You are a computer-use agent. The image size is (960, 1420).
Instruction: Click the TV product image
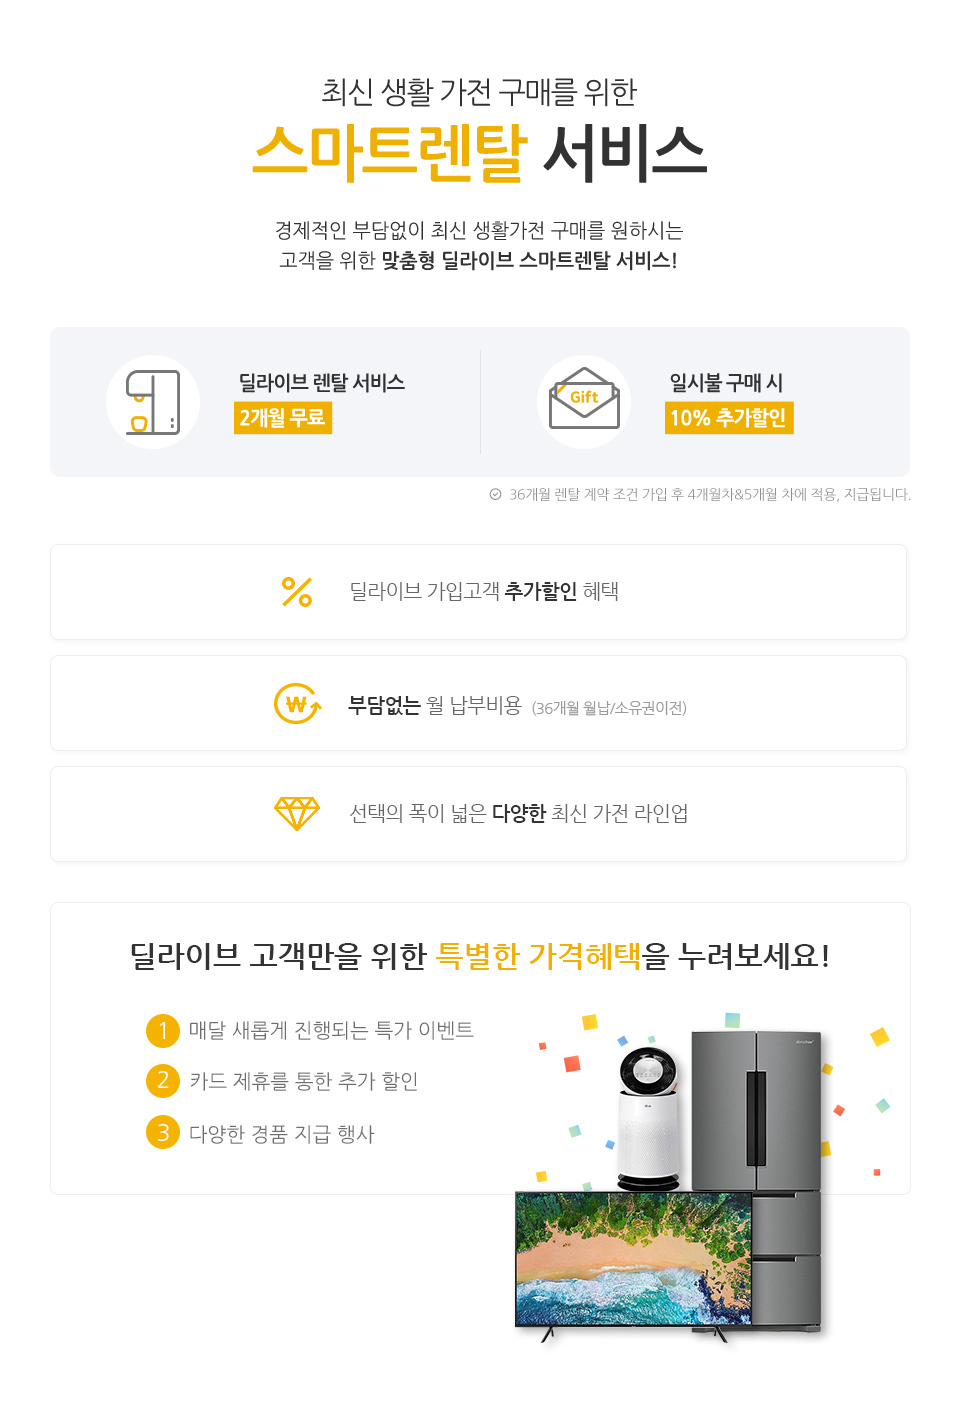tap(634, 1264)
